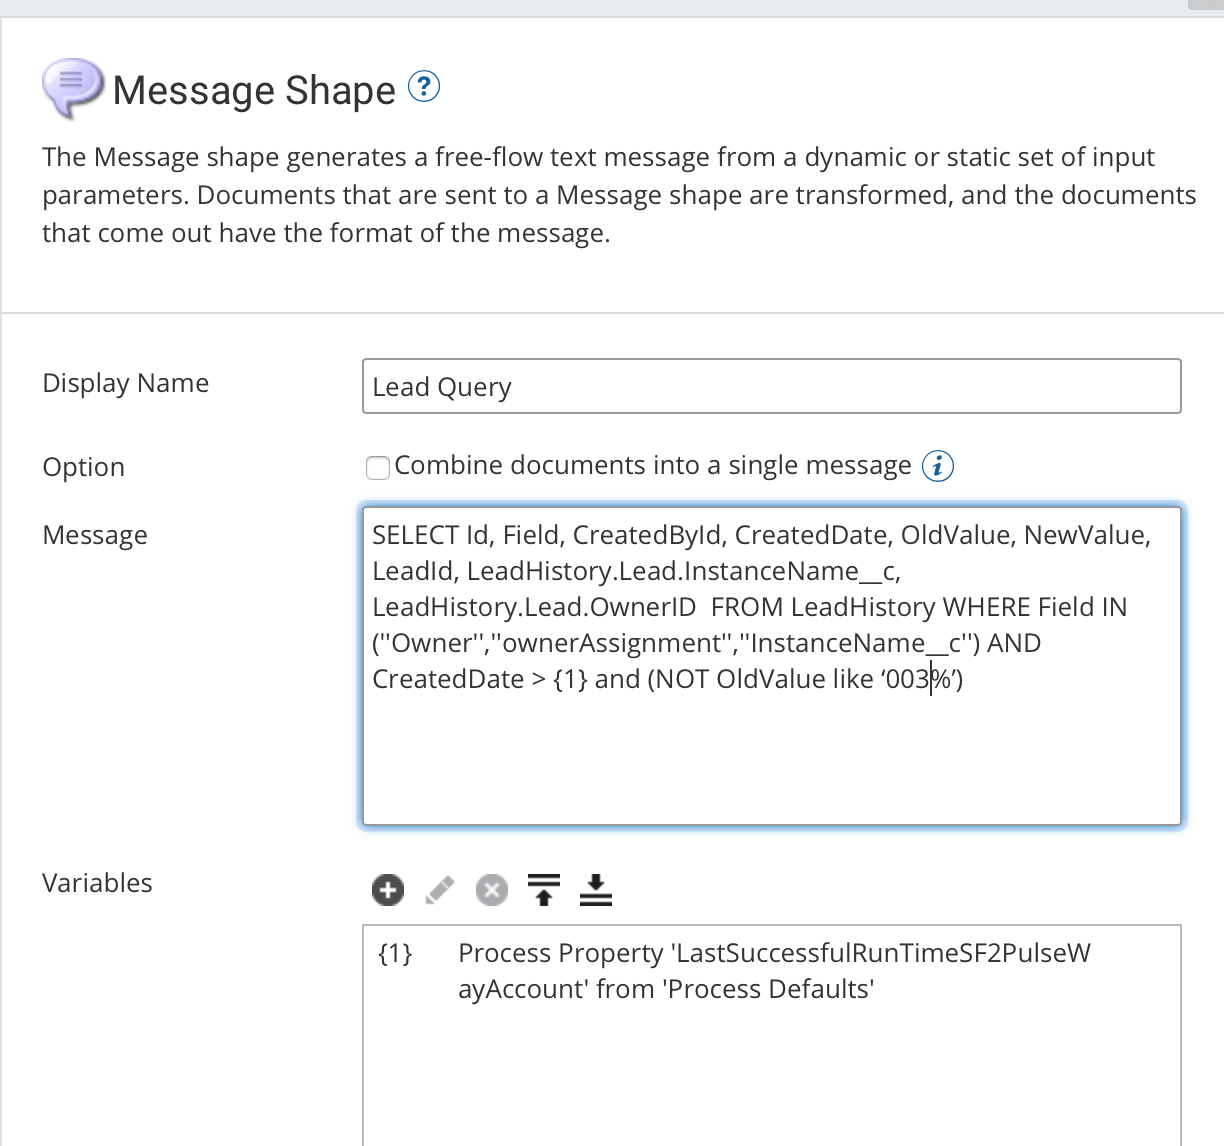This screenshot has width=1224, height=1146.
Task: Click the Combine documents option label text
Action: coord(652,466)
